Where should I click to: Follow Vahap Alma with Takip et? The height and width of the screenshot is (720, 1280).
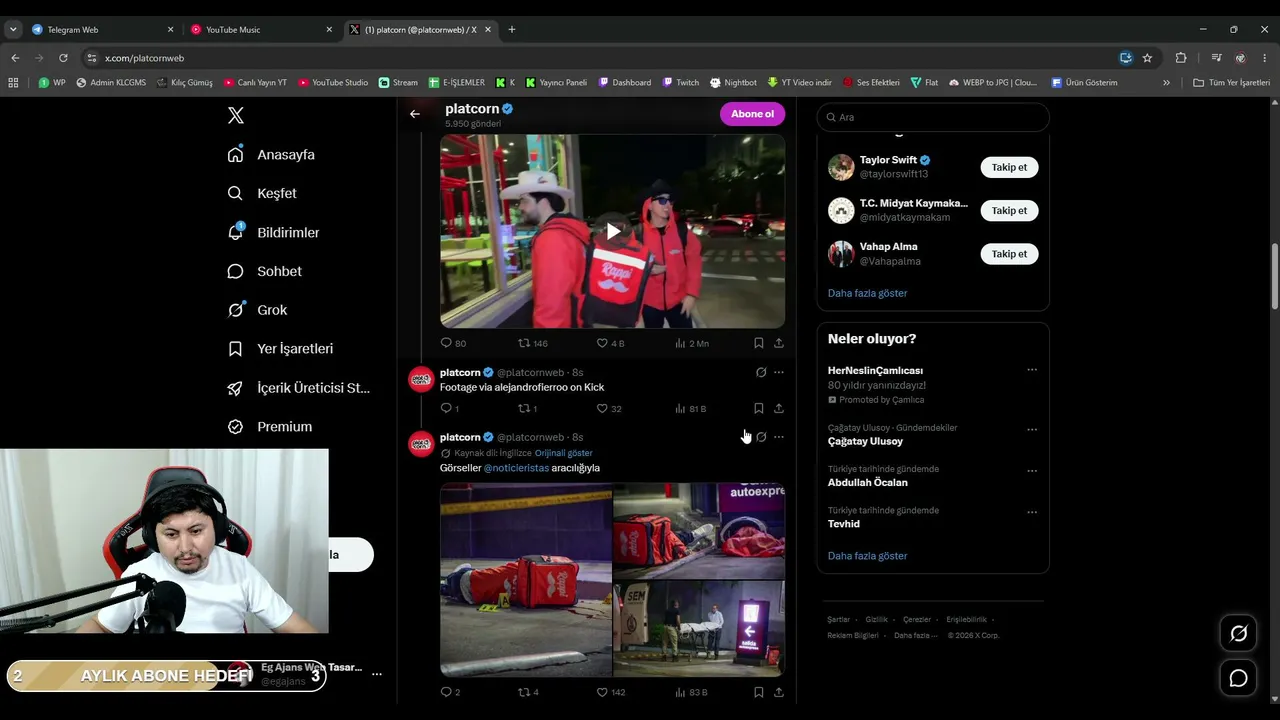[1009, 254]
